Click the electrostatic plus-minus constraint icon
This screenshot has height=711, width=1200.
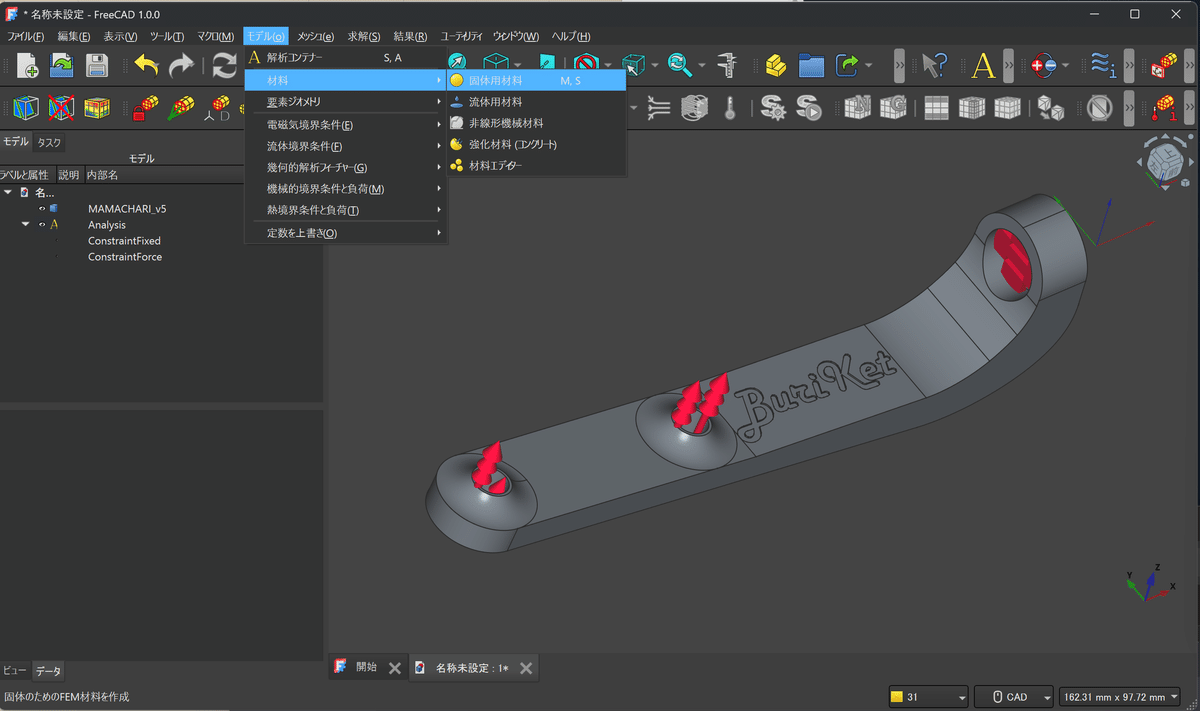pyautogui.click(x=1043, y=66)
